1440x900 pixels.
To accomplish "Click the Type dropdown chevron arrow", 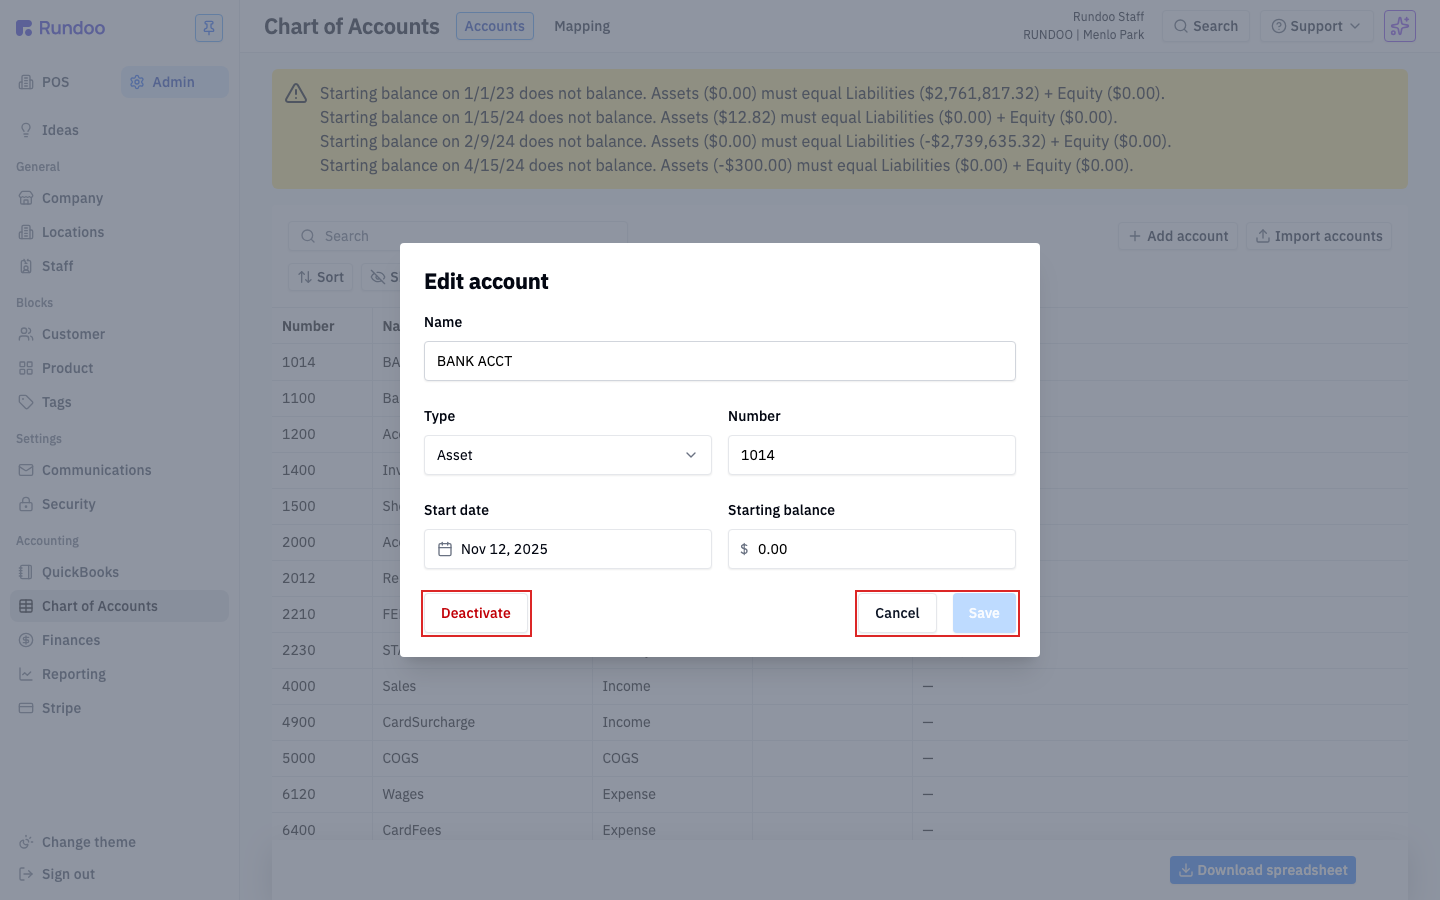I will pyautogui.click(x=691, y=455).
